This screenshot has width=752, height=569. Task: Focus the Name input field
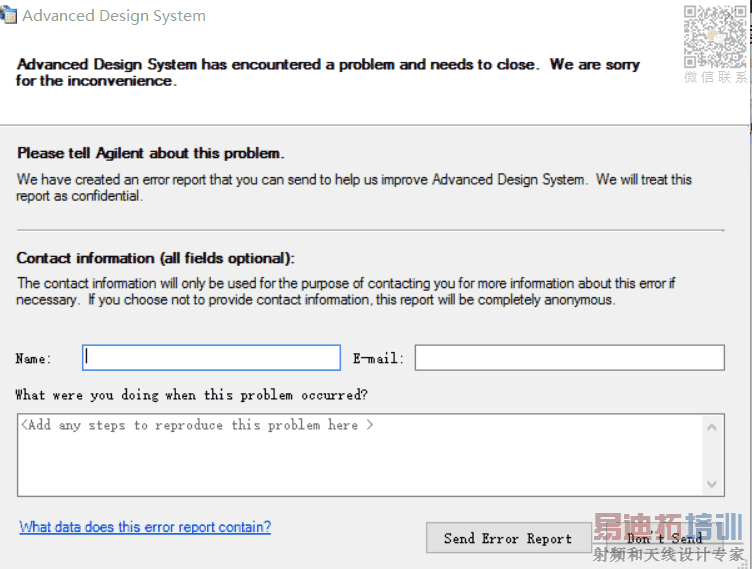[x=212, y=358]
